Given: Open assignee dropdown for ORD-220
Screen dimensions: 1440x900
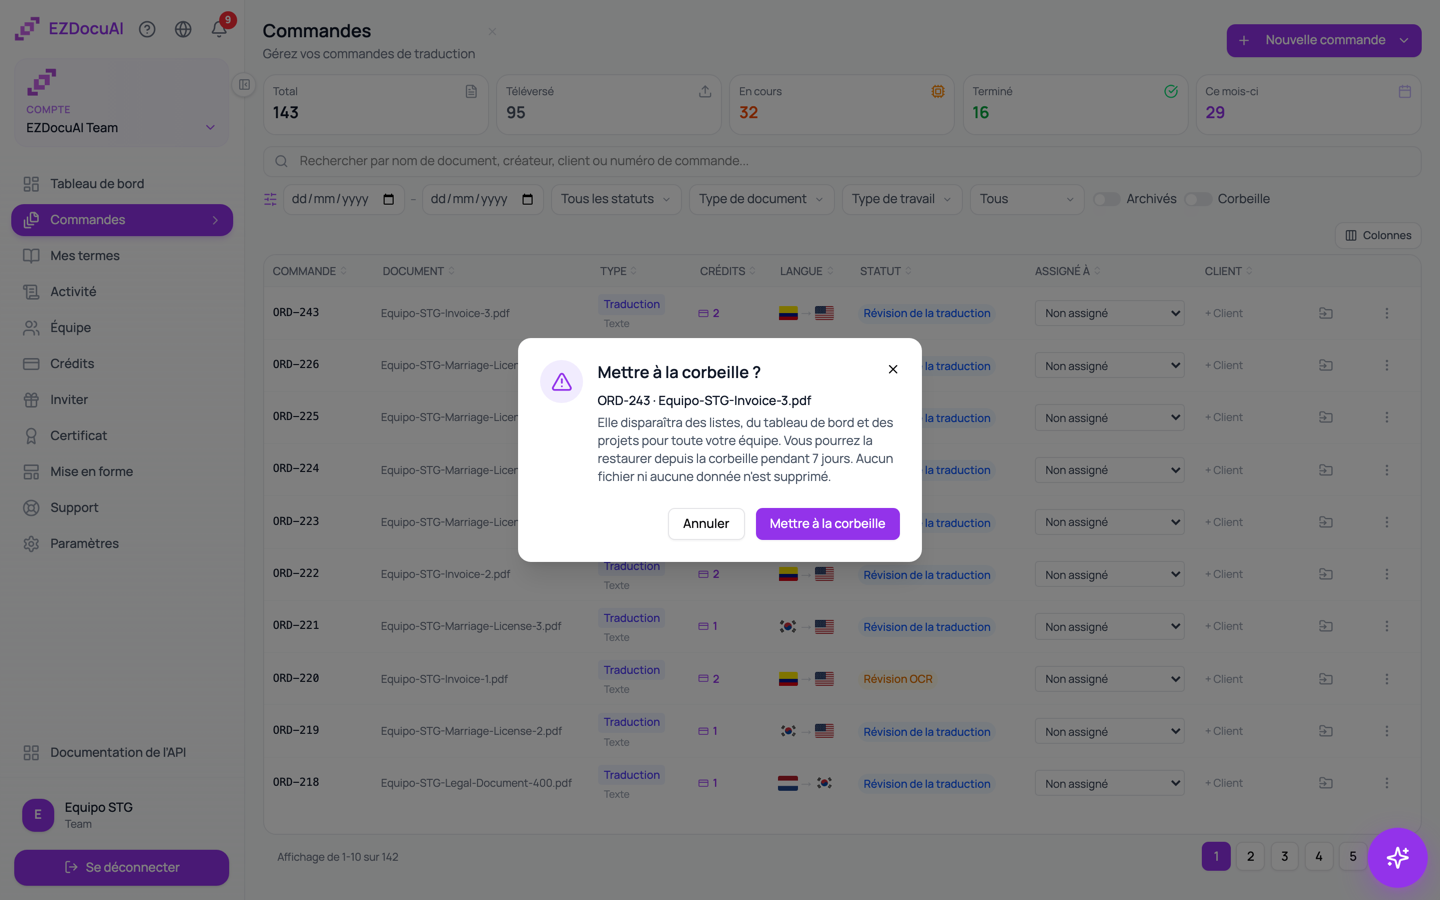Looking at the screenshot, I should coord(1110,679).
